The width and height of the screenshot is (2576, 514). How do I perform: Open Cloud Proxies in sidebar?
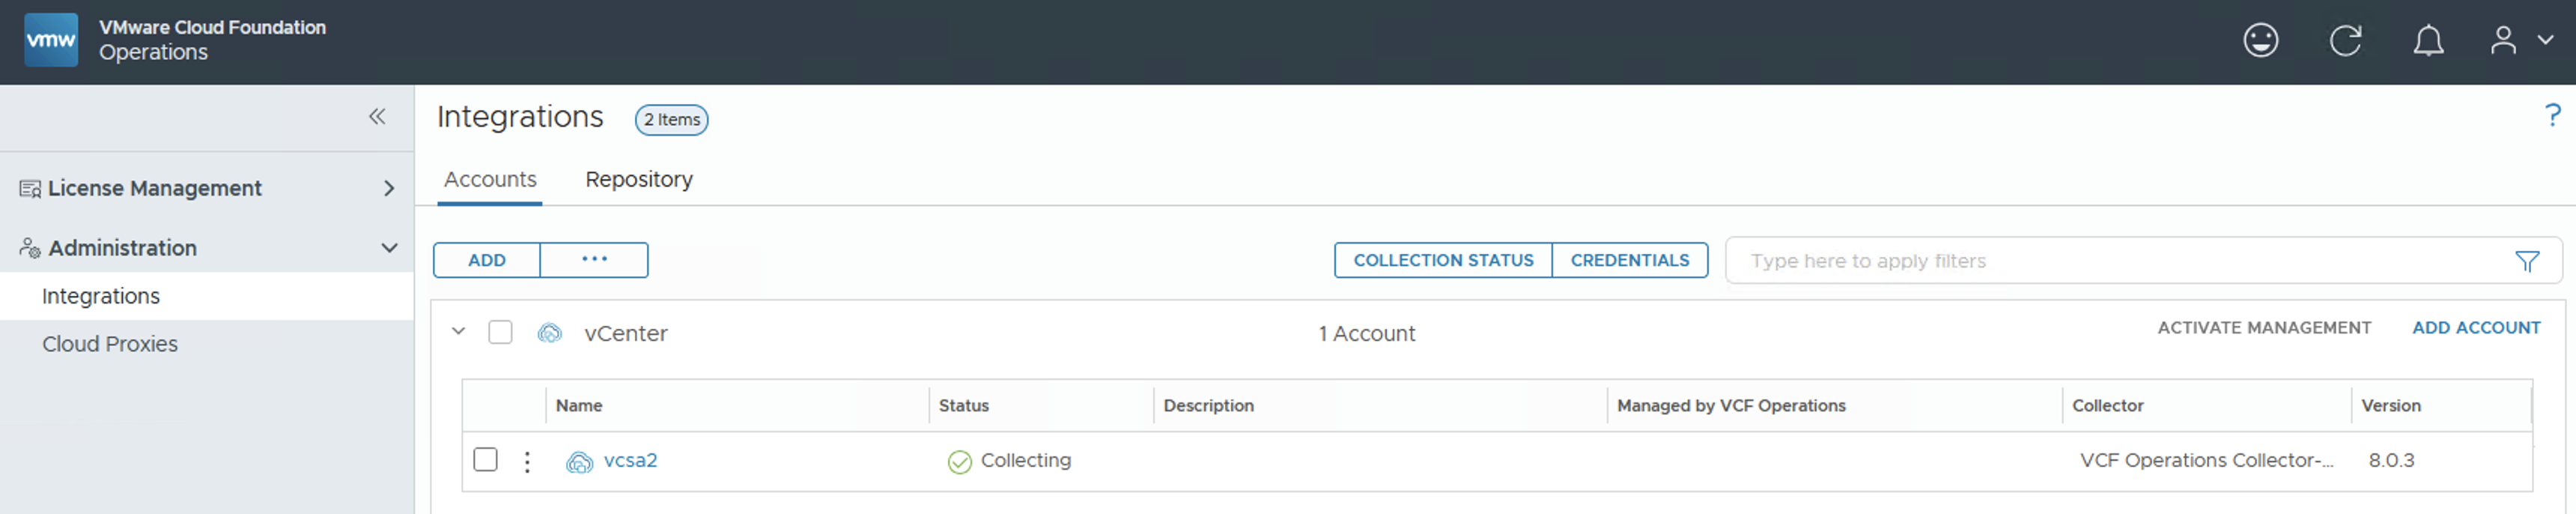110,344
